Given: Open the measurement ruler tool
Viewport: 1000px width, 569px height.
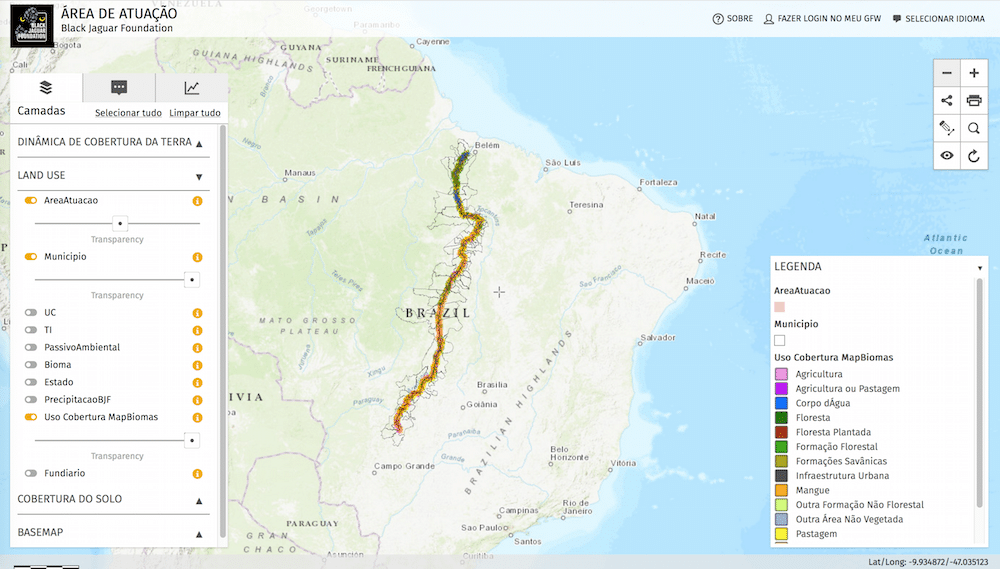Looking at the screenshot, I should (x=947, y=128).
